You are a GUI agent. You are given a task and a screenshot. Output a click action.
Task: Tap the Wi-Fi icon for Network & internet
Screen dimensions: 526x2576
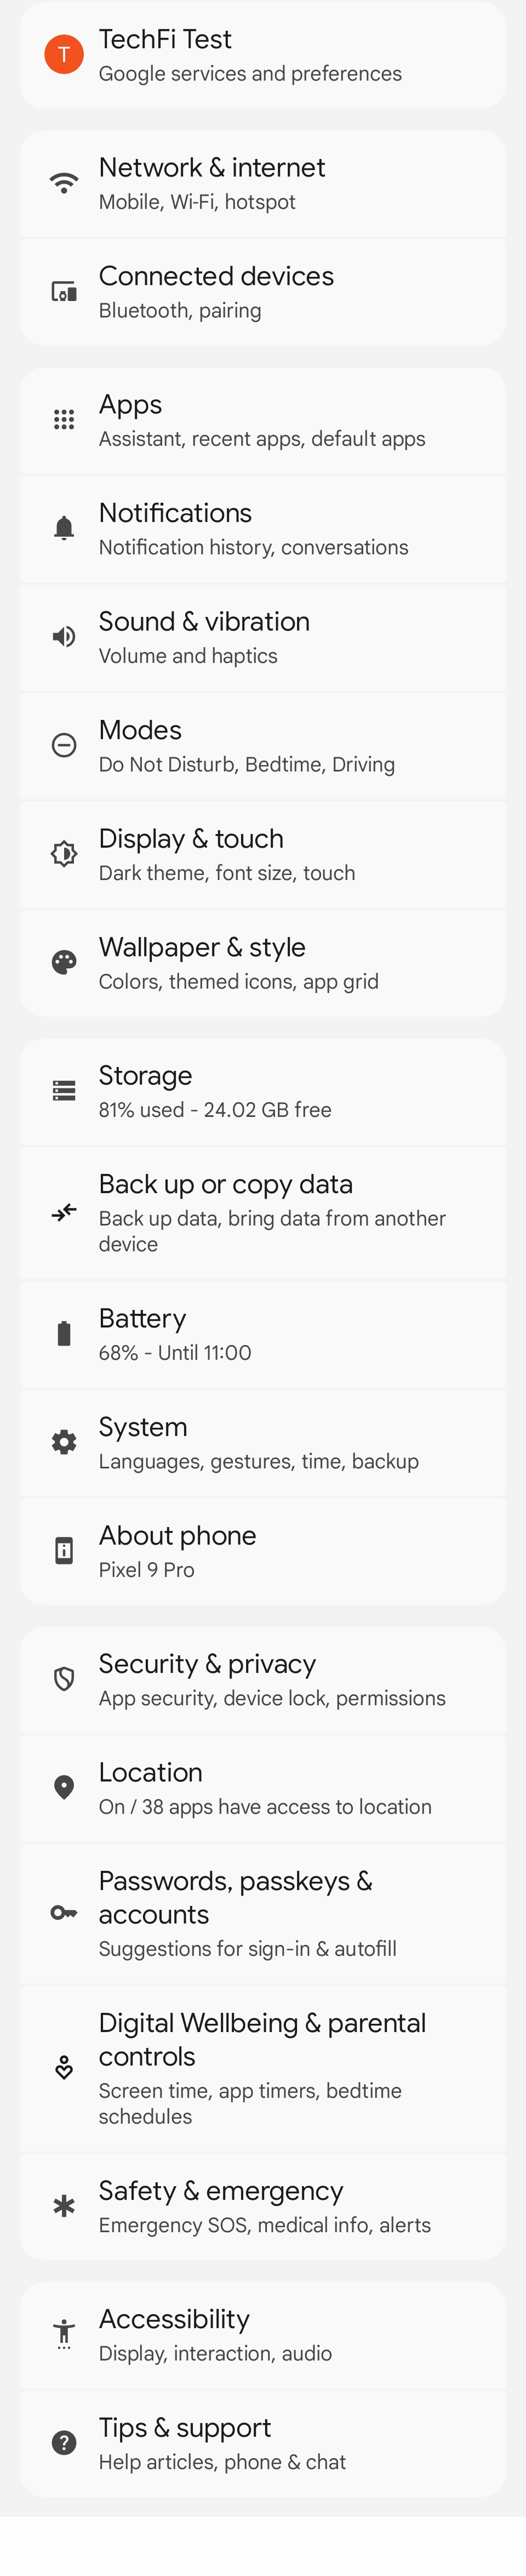tap(64, 184)
